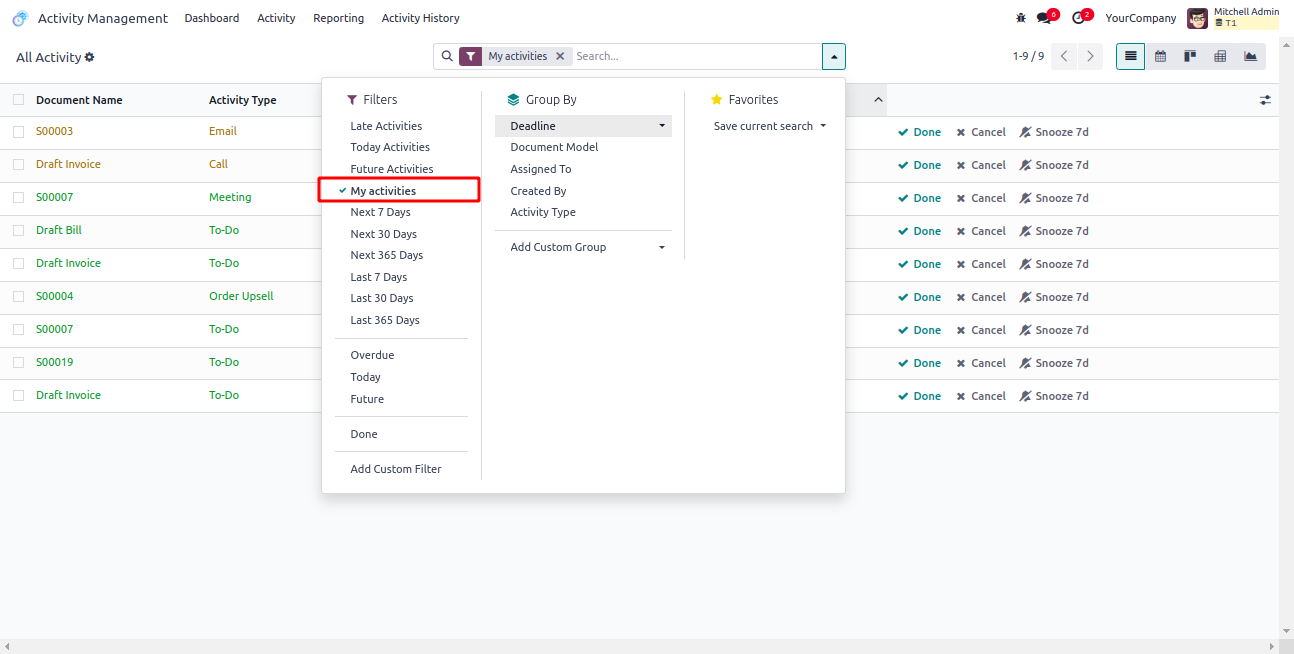Image resolution: width=1294 pixels, height=654 pixels.
Task: Open the conversations messages icon
Action: click(1044, 18)
